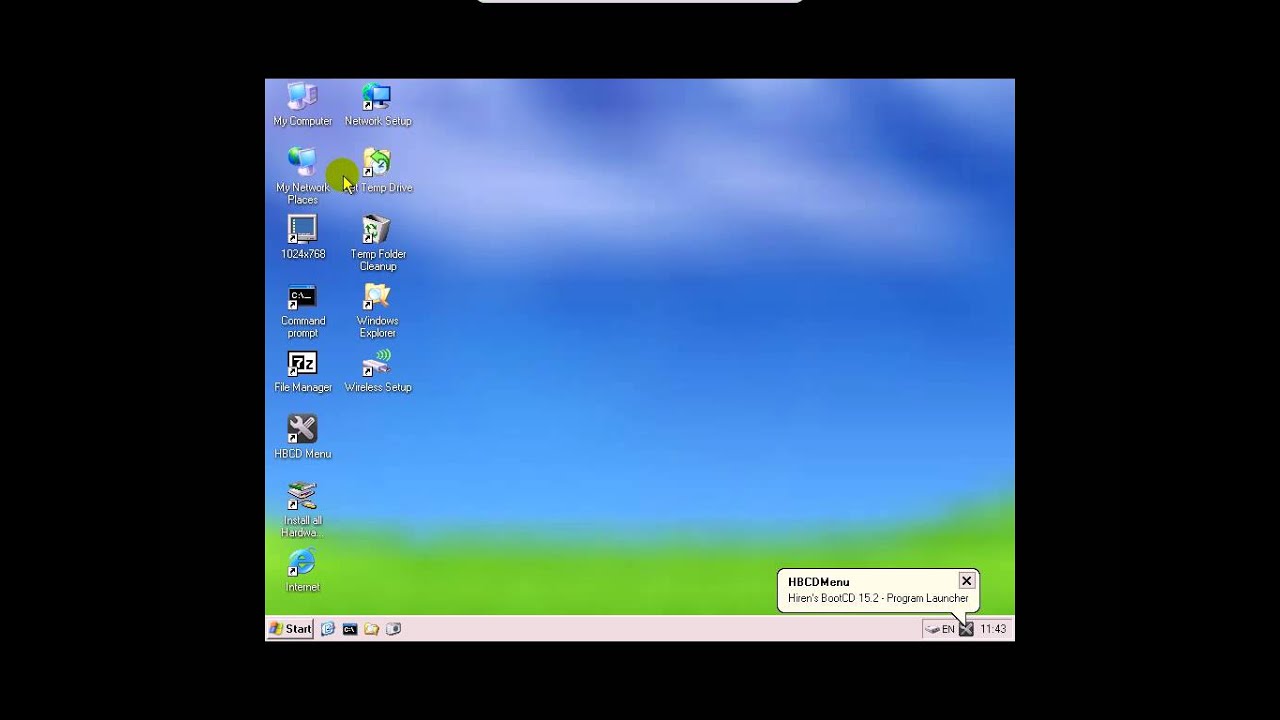
Task: Open the My Computer desktop icon
Action: 302,106
